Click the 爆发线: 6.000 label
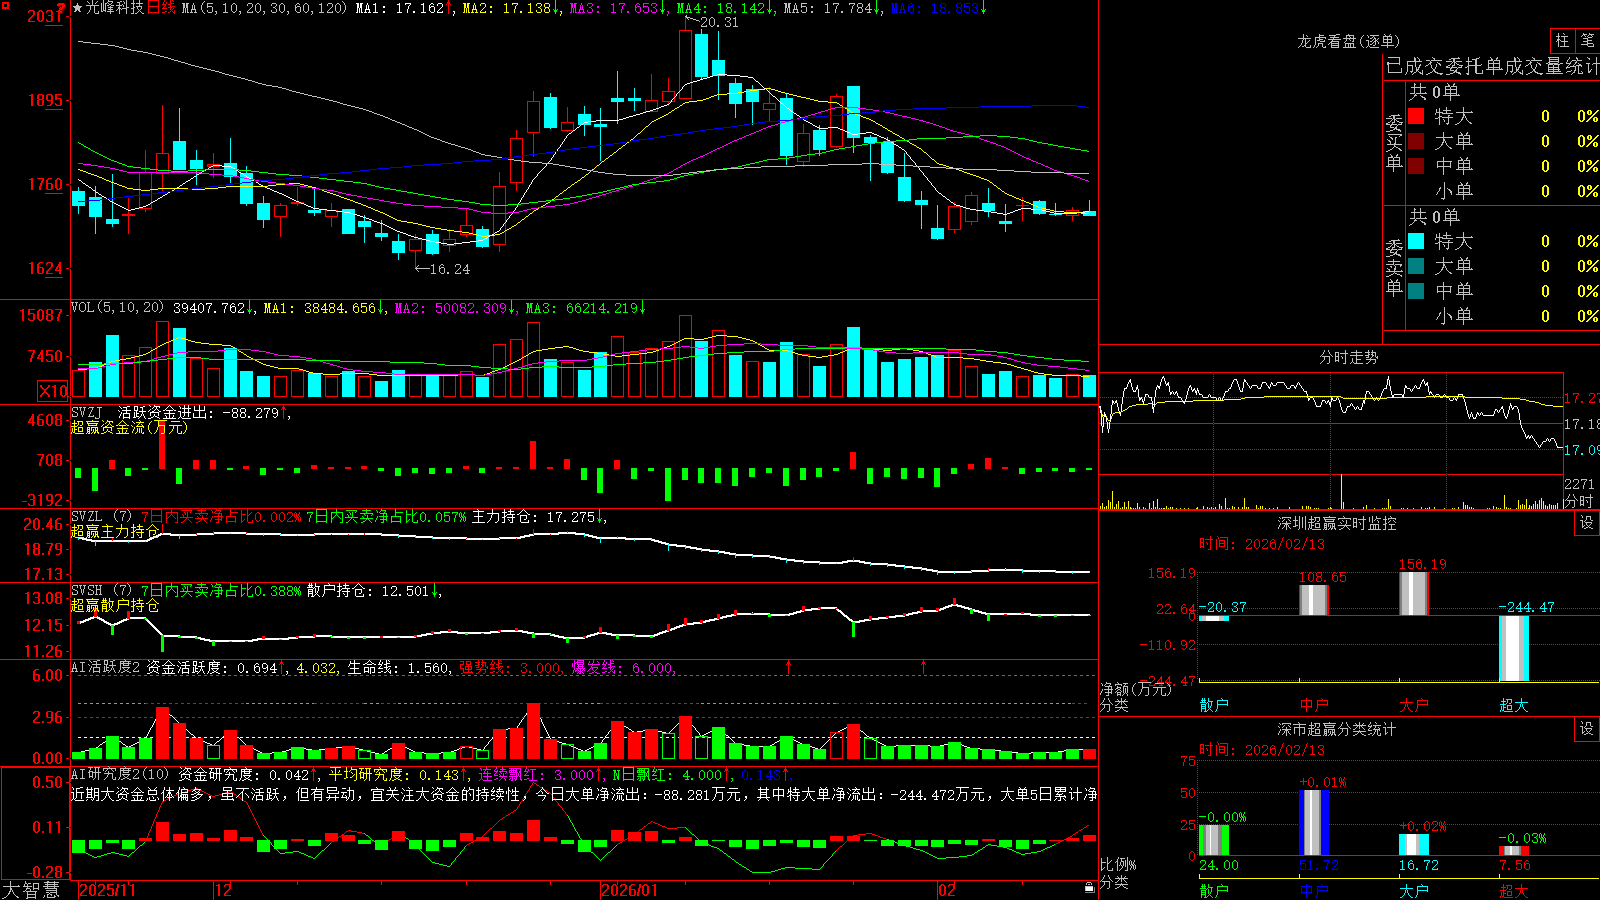This screenshot has width=1600, height=900. coord(623,668)
